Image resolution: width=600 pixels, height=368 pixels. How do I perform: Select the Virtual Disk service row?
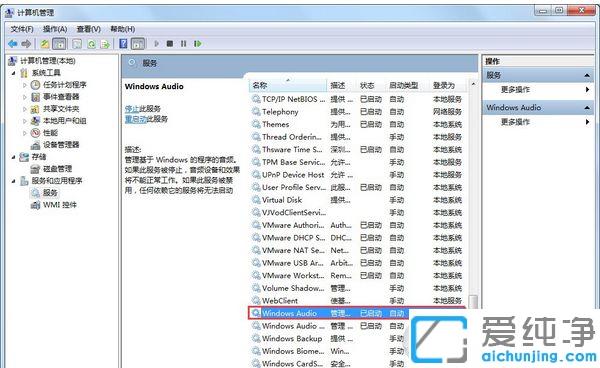coord(358,200)
